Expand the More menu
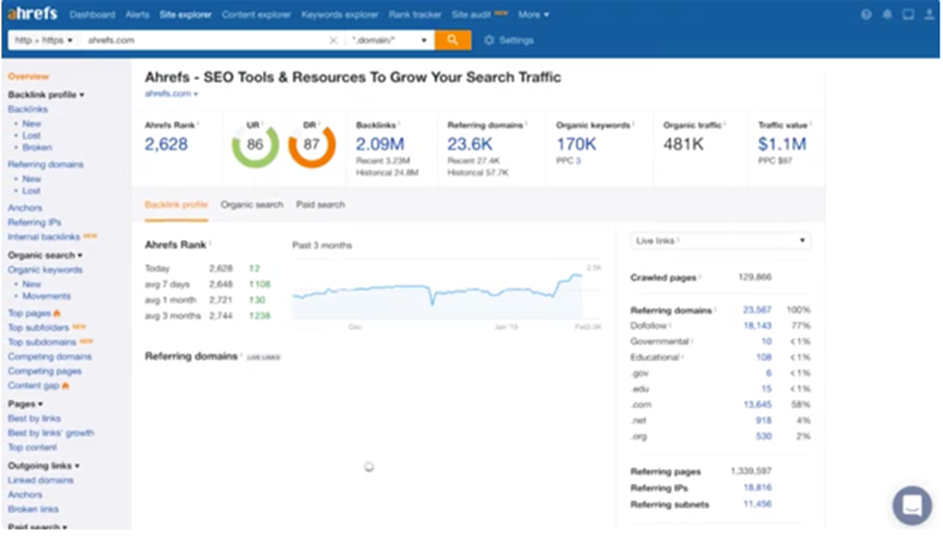Image resolution: width=943 pixels, height=546 pixels. click(x=533, y=14)
